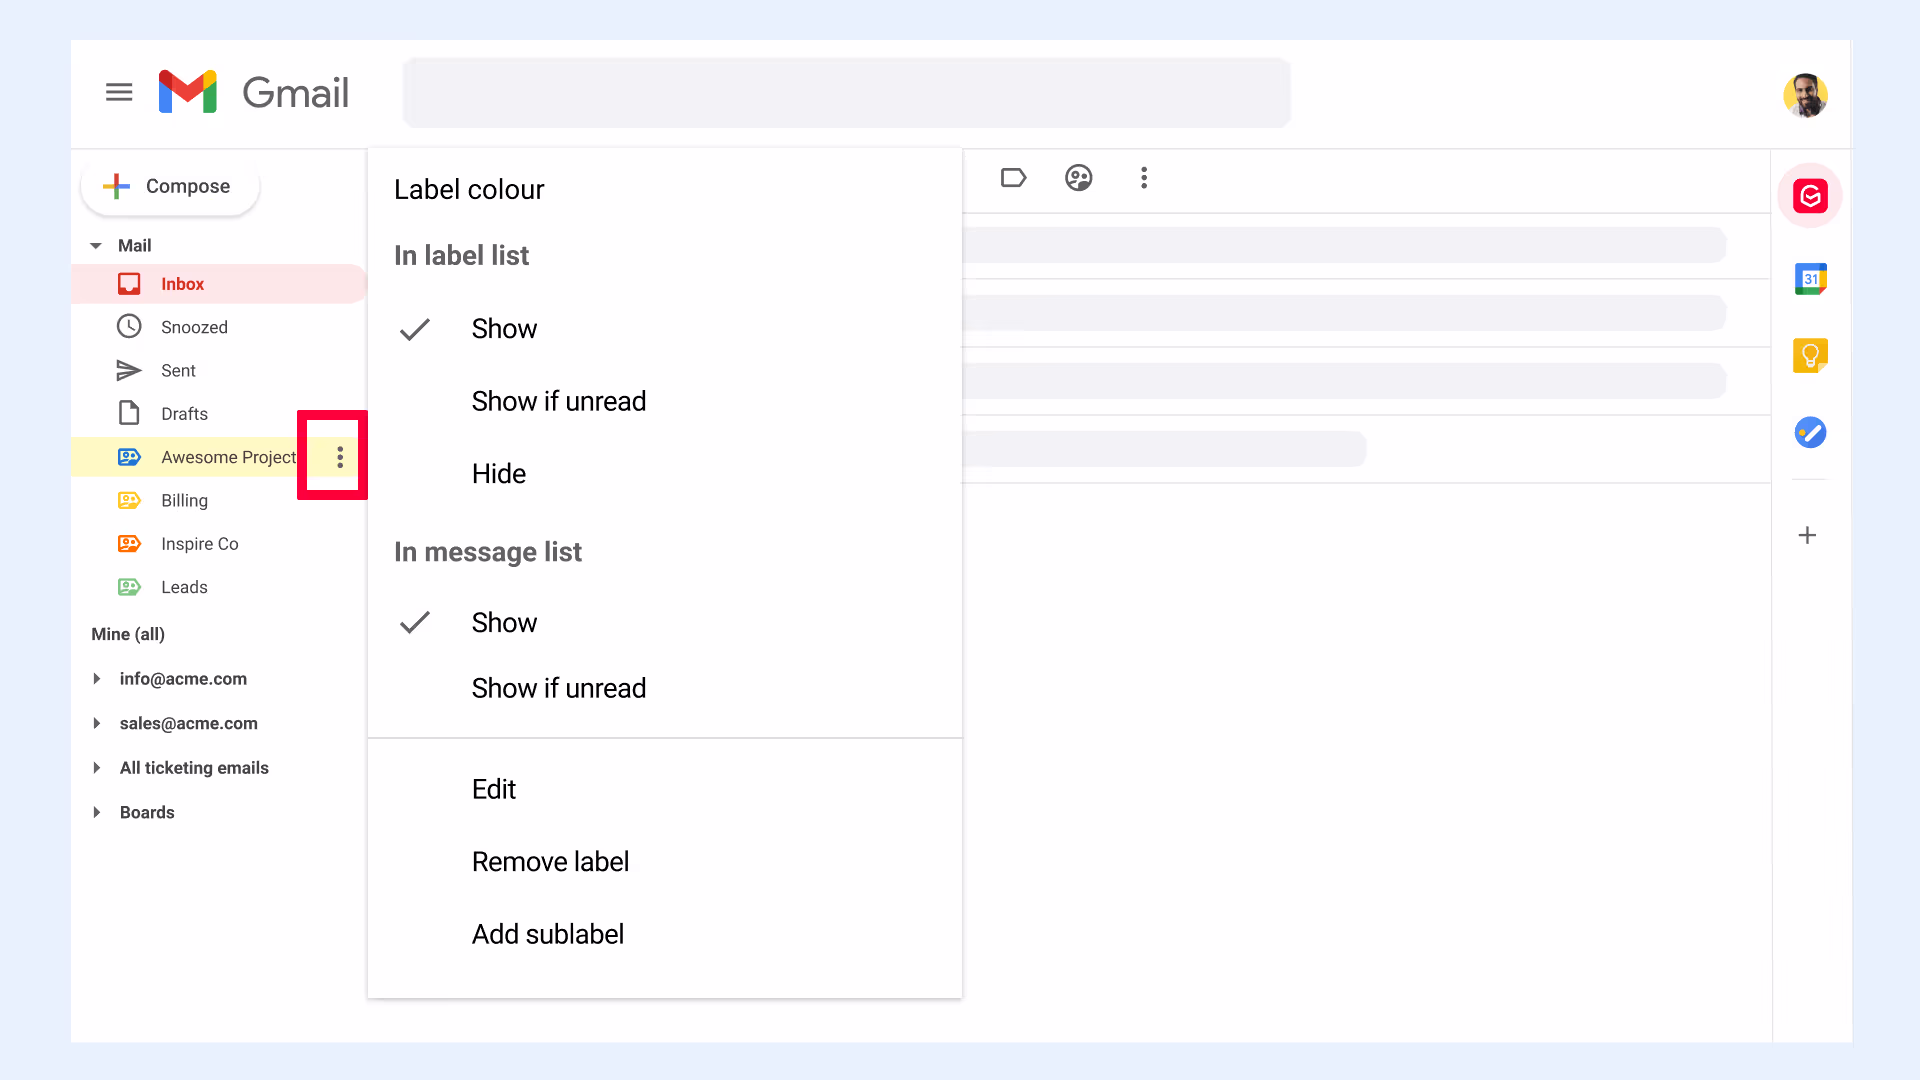The image size is (1920, 1080).
Task: Click the Drafts document icon
Action: pos(129,413)
